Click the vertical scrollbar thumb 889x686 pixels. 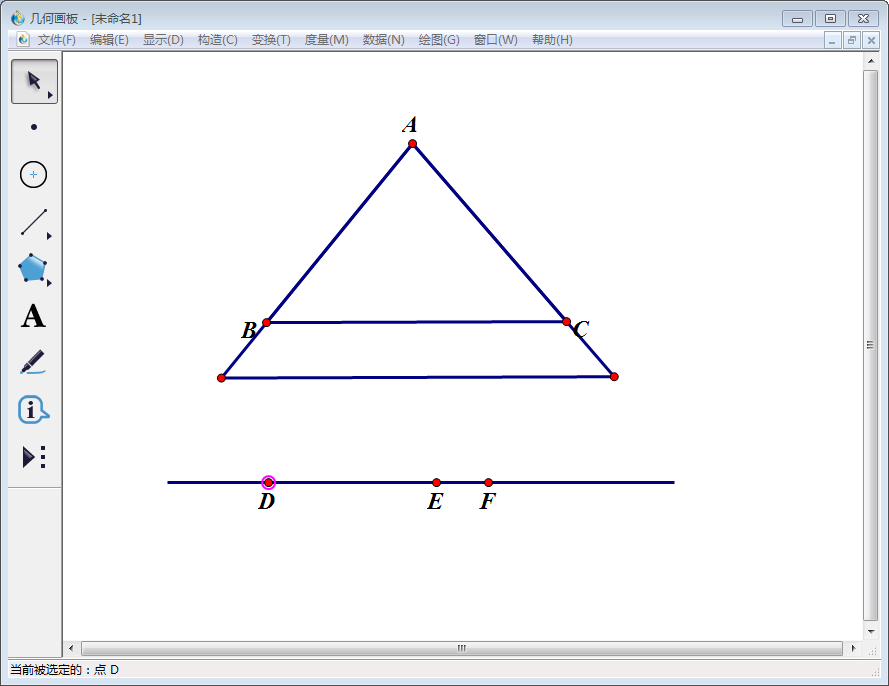point(871,345)
